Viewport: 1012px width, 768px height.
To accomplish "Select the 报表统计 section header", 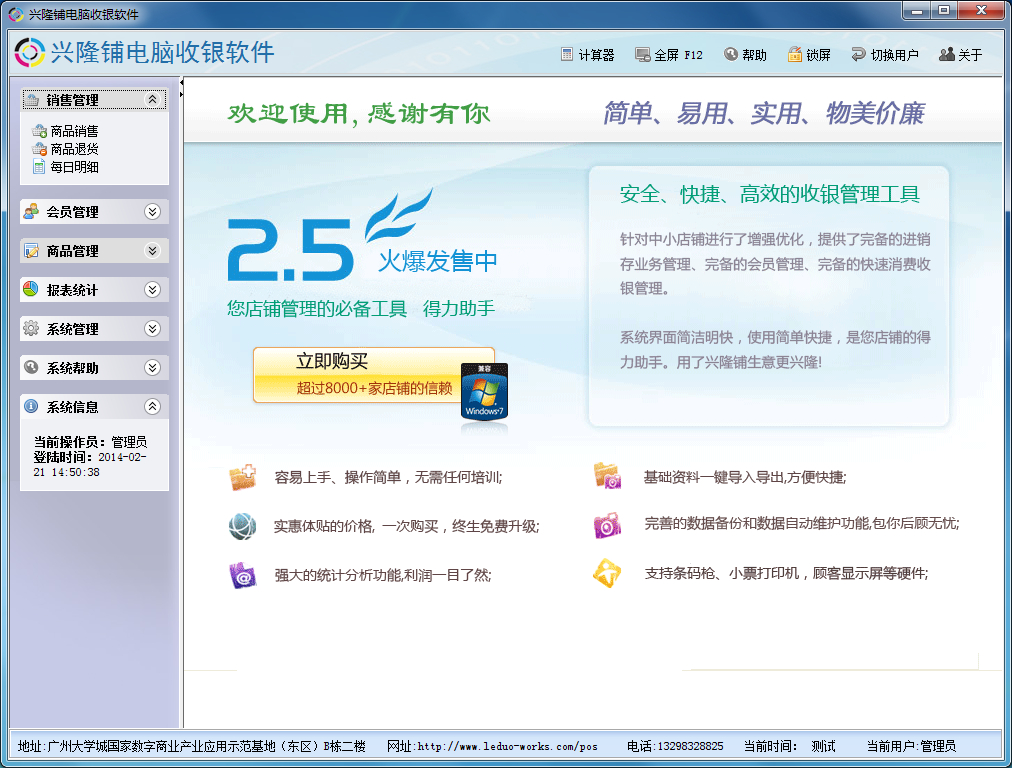I will pos(94,289).
